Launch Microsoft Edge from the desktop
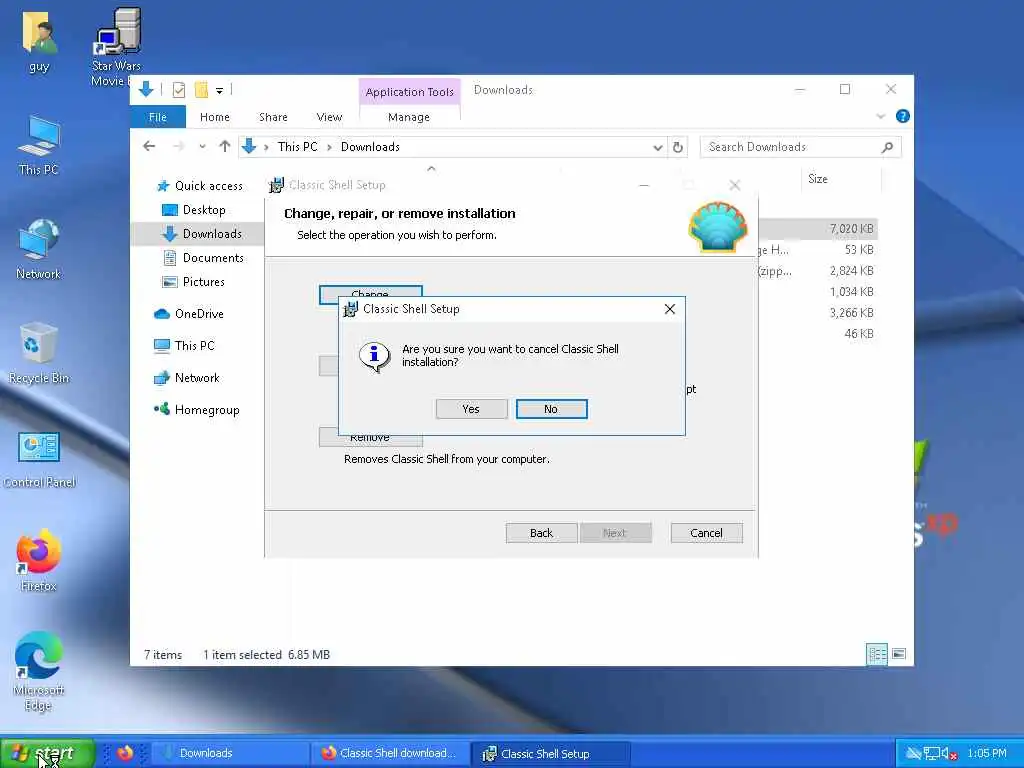Image resolution: width=1024 pixels, height=768 pixels. 39,671
